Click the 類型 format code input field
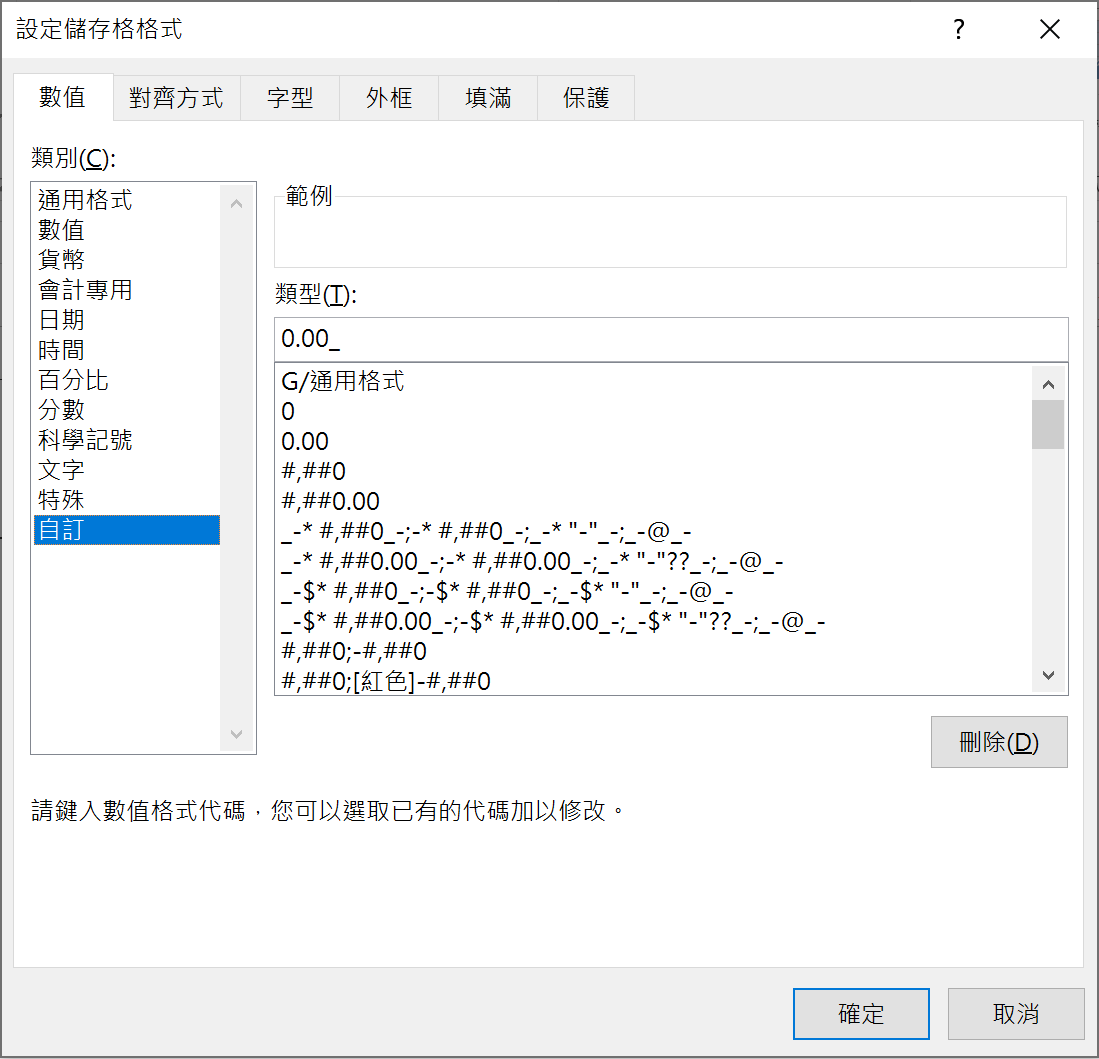The width and height of the screenshot is (1099, 1059). coord(671,339)
